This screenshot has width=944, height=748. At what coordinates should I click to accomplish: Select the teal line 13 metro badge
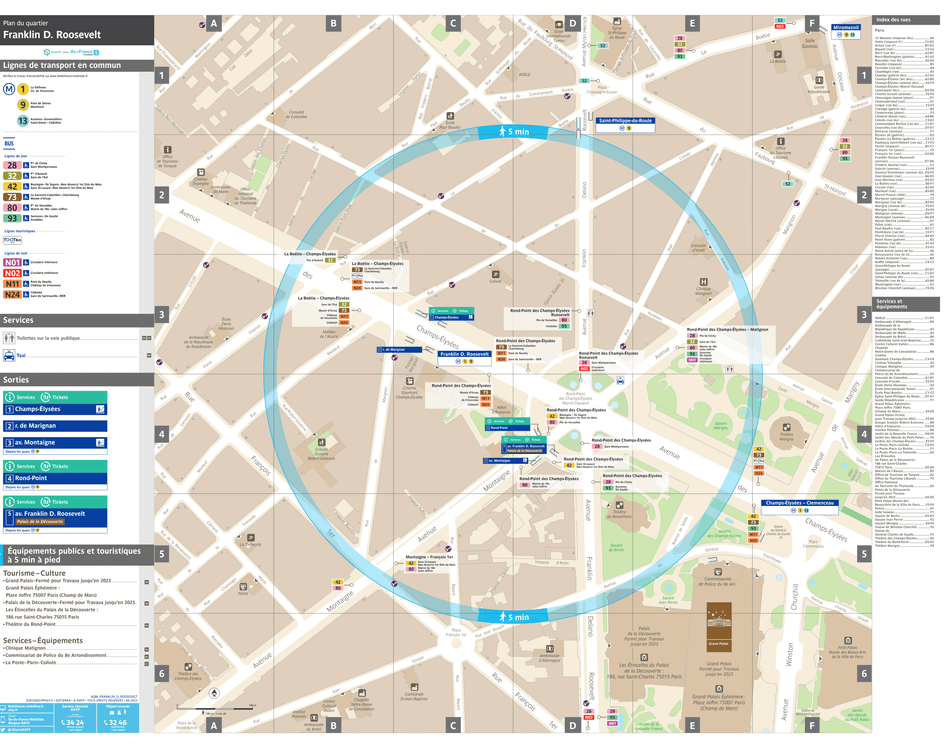pyautogui.click(x=23, y=120)
